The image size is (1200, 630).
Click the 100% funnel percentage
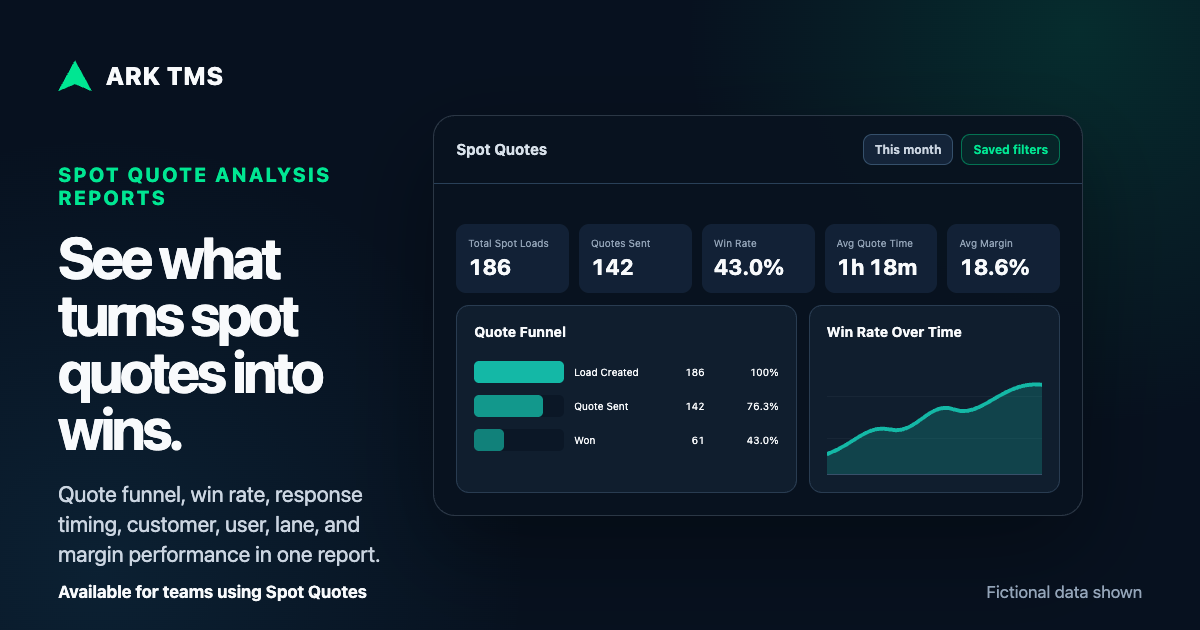(x=764, y=372)
